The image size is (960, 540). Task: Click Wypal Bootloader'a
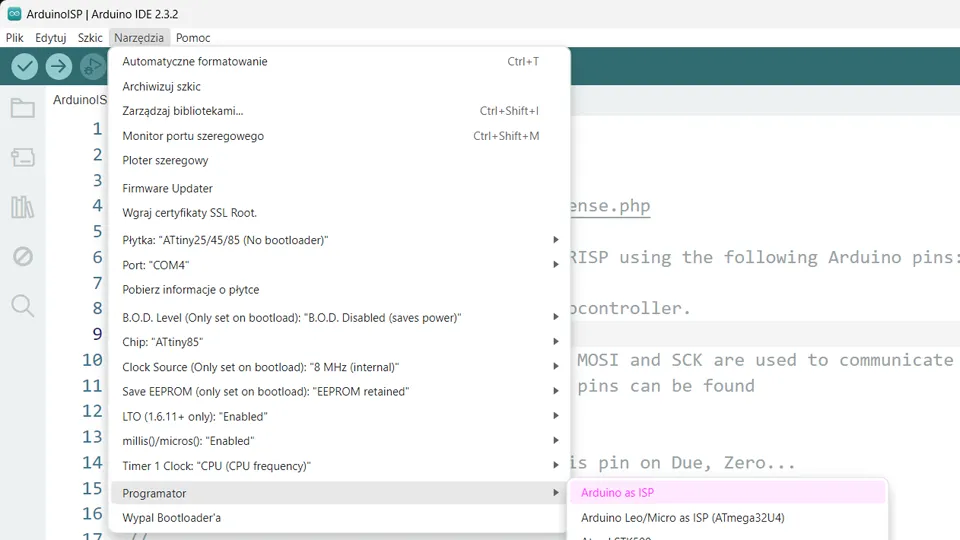pyautogui.click(x=171, y=518)
